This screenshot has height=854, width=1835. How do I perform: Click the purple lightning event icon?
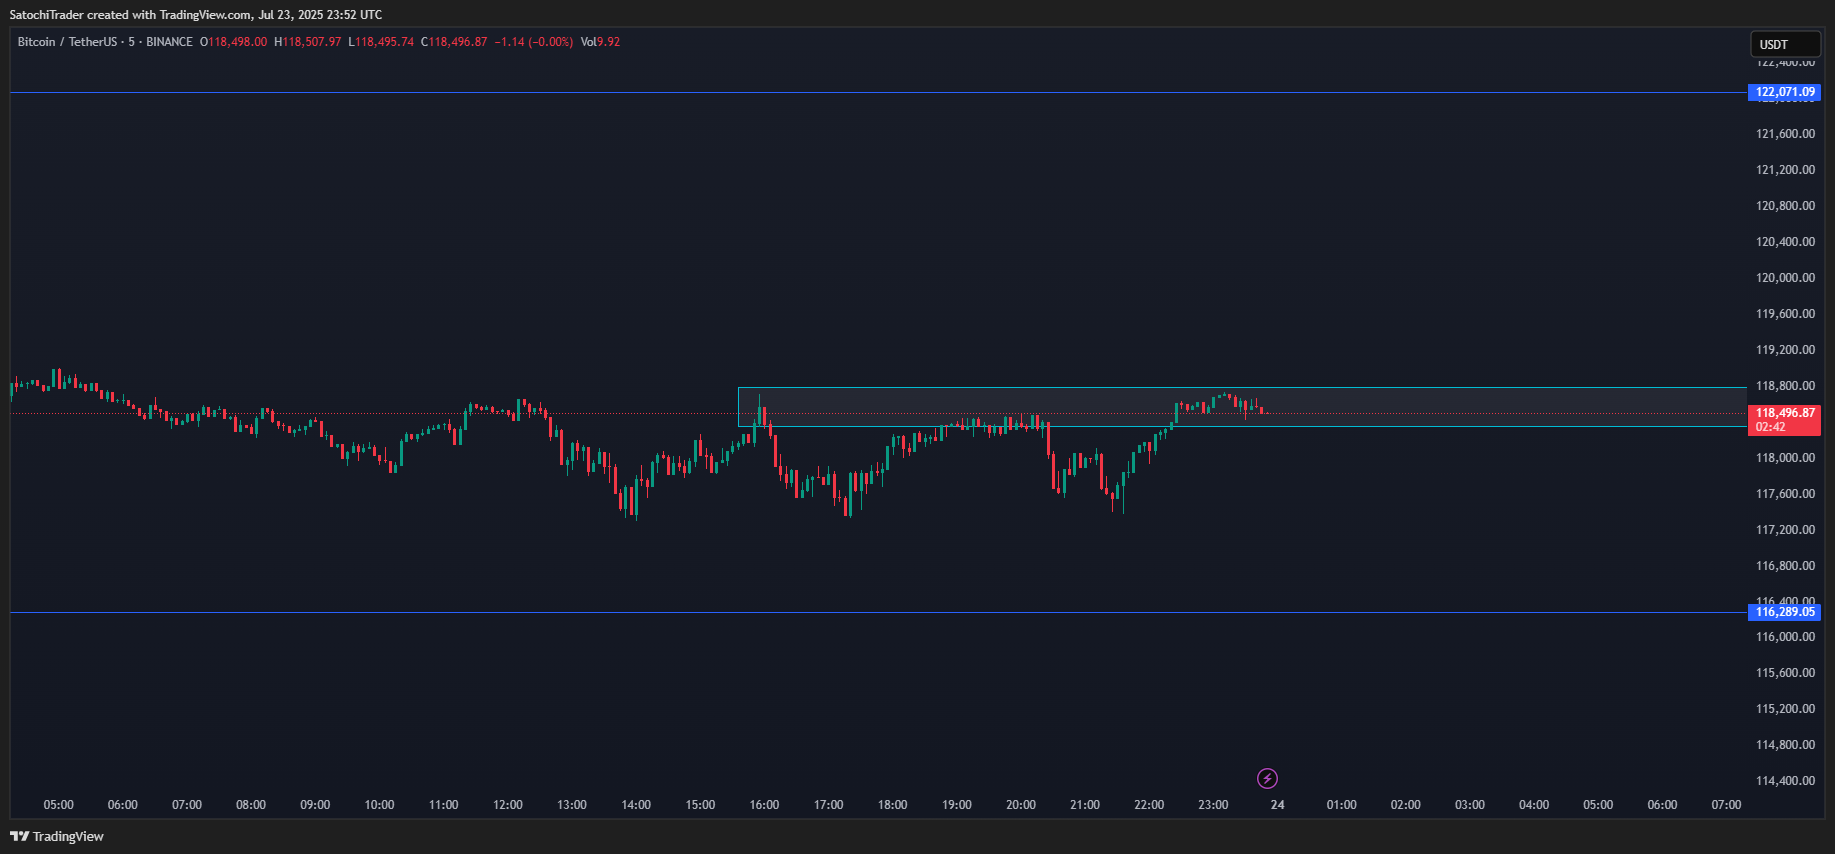tap(1267, 778)
